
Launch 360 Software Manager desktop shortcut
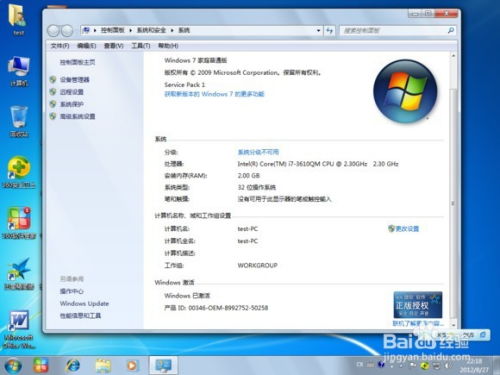19,223
